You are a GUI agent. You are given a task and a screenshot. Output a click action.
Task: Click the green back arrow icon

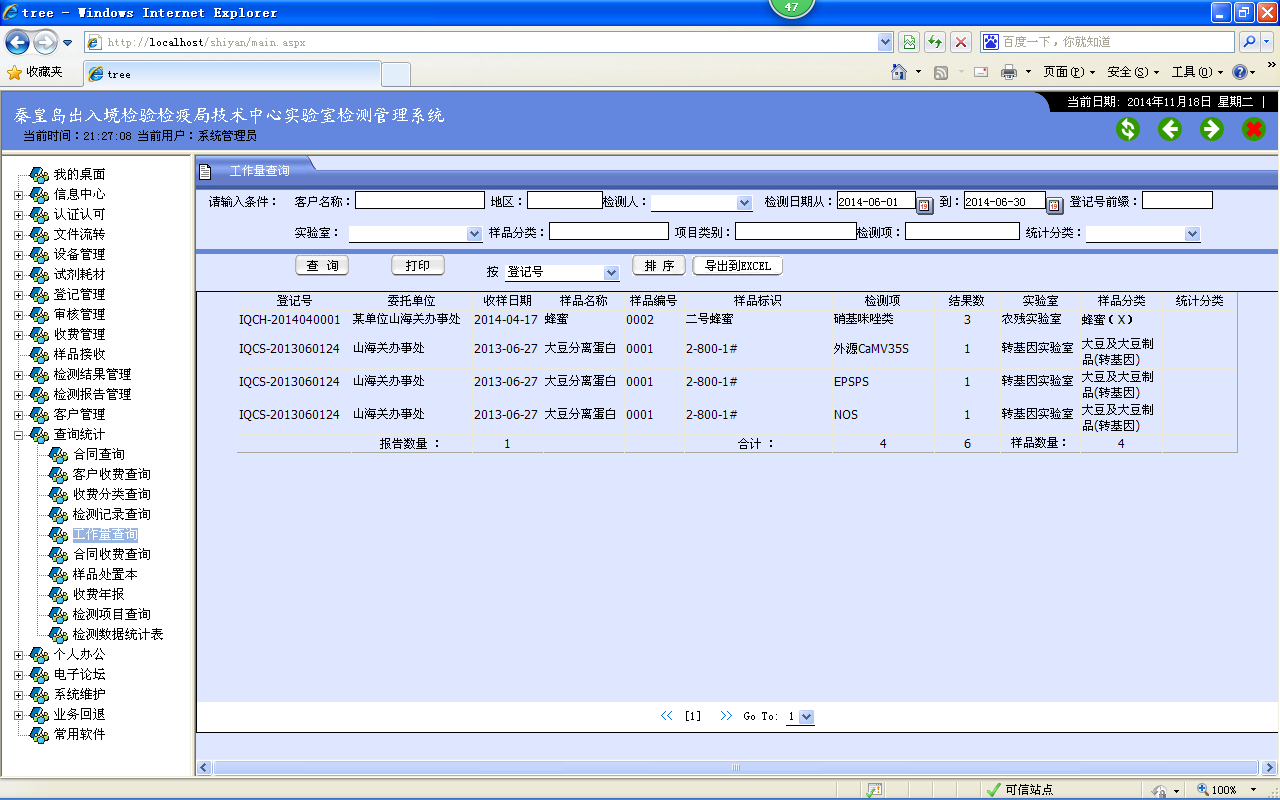coord(1170,129)
